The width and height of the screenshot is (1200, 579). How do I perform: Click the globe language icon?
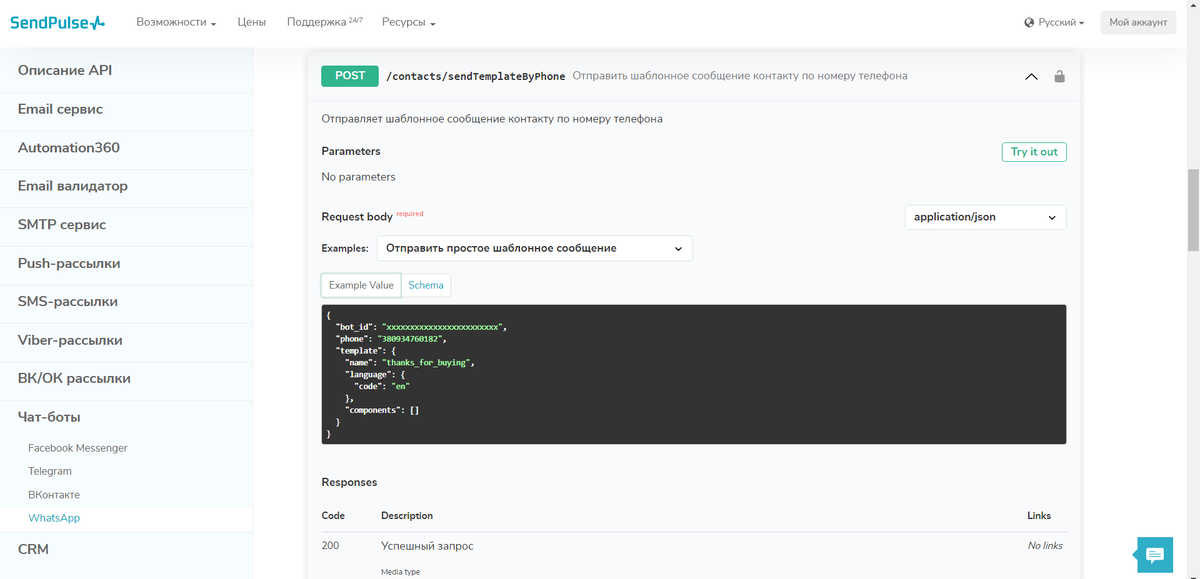(x=1029, y=22)
